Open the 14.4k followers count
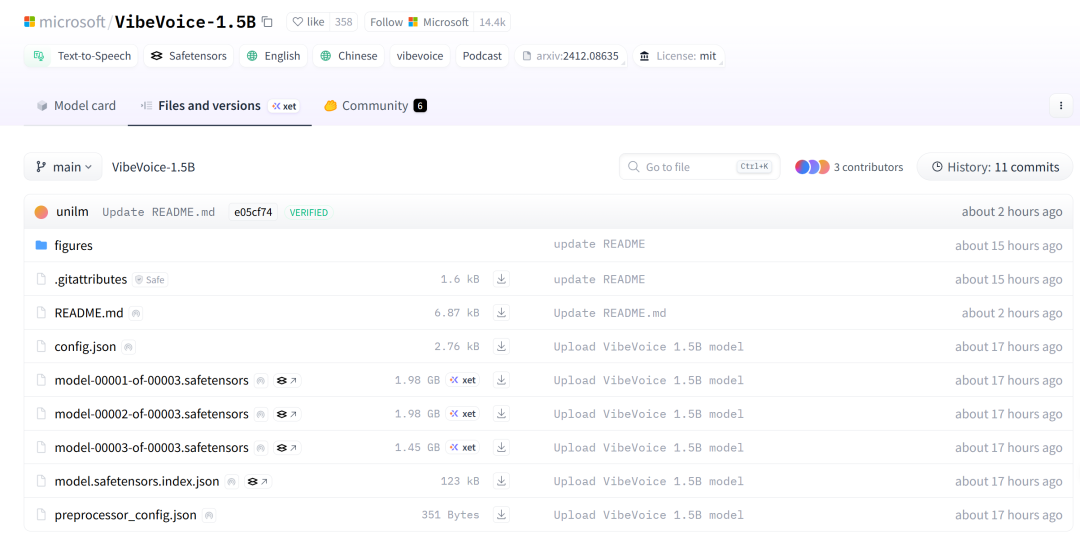Screen dimensions: 1080x548 [492, 22]
